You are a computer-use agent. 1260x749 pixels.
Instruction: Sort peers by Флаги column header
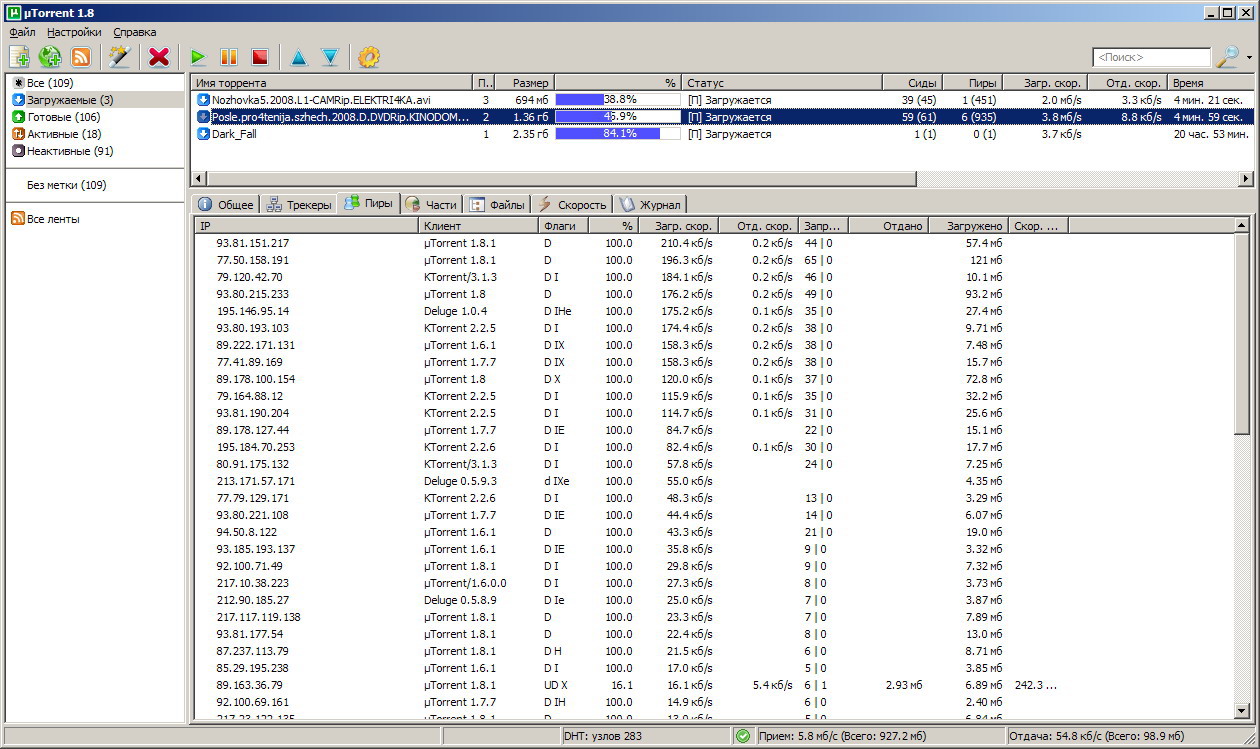(x=563, y=226)
